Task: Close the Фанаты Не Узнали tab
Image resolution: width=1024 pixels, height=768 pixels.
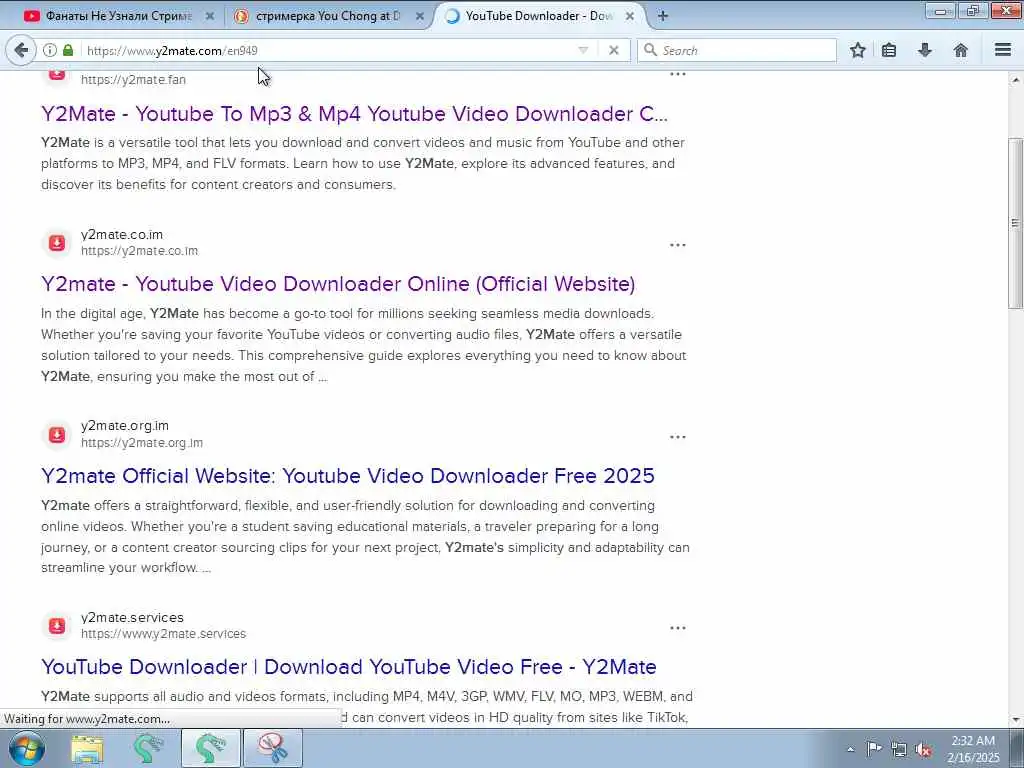Action: click(210, 16)
